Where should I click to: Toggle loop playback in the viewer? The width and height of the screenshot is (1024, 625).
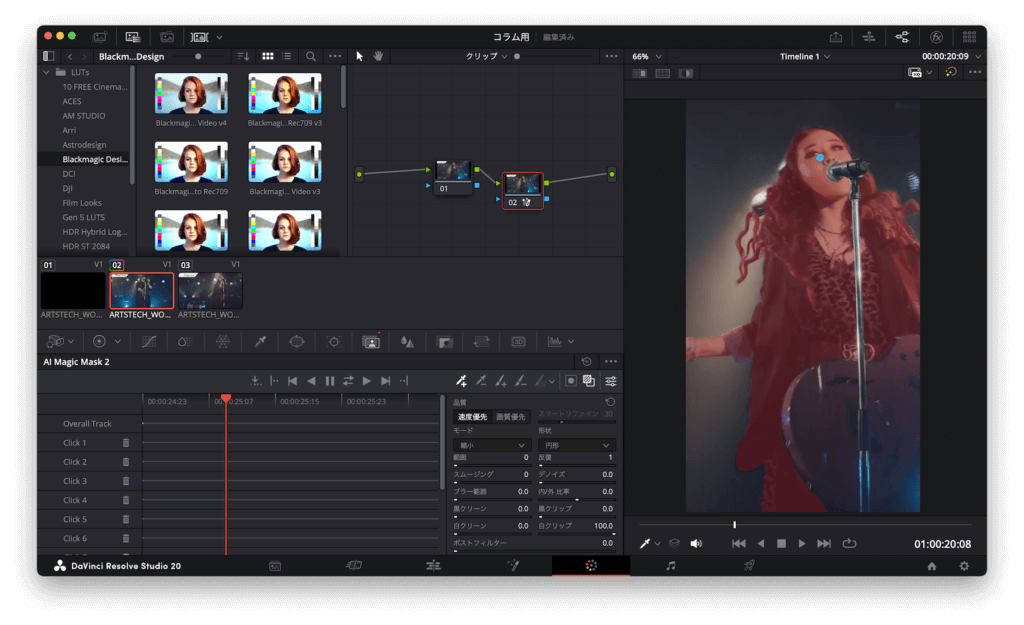point(849,544)
